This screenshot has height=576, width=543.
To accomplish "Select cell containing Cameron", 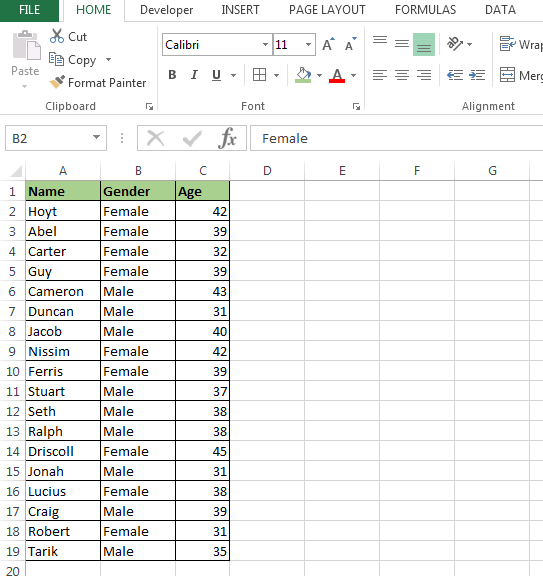I will coord(63,291).
